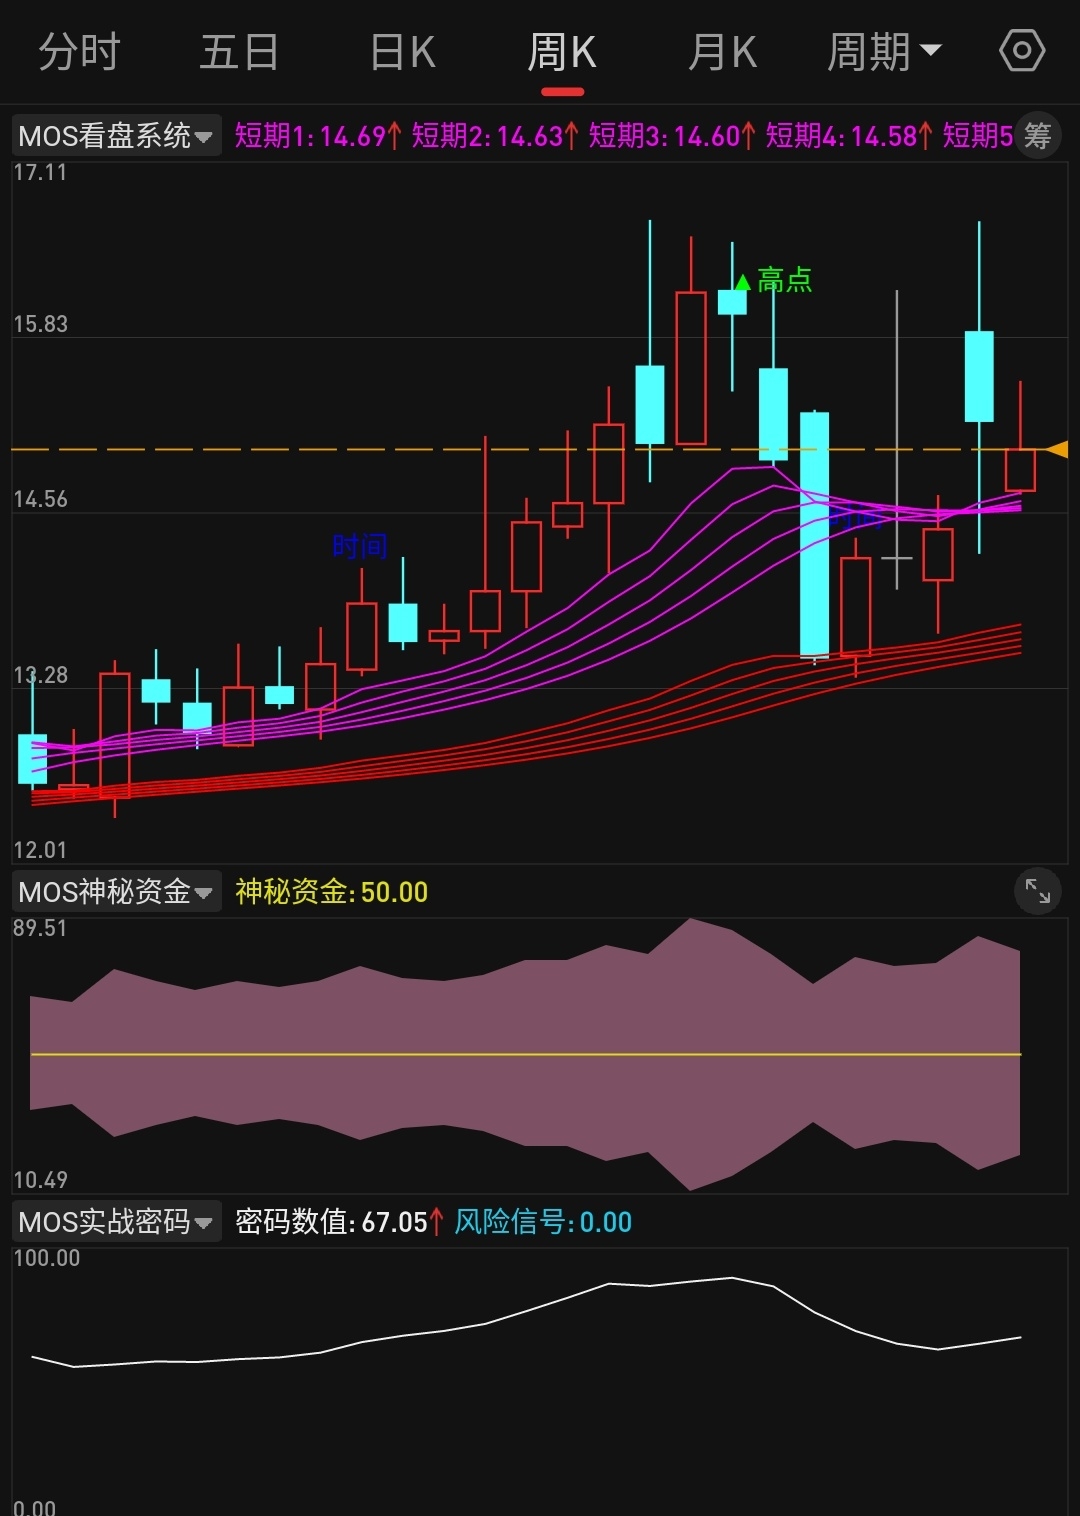Click the white 密码数值 curve peak

[732, 1278]
